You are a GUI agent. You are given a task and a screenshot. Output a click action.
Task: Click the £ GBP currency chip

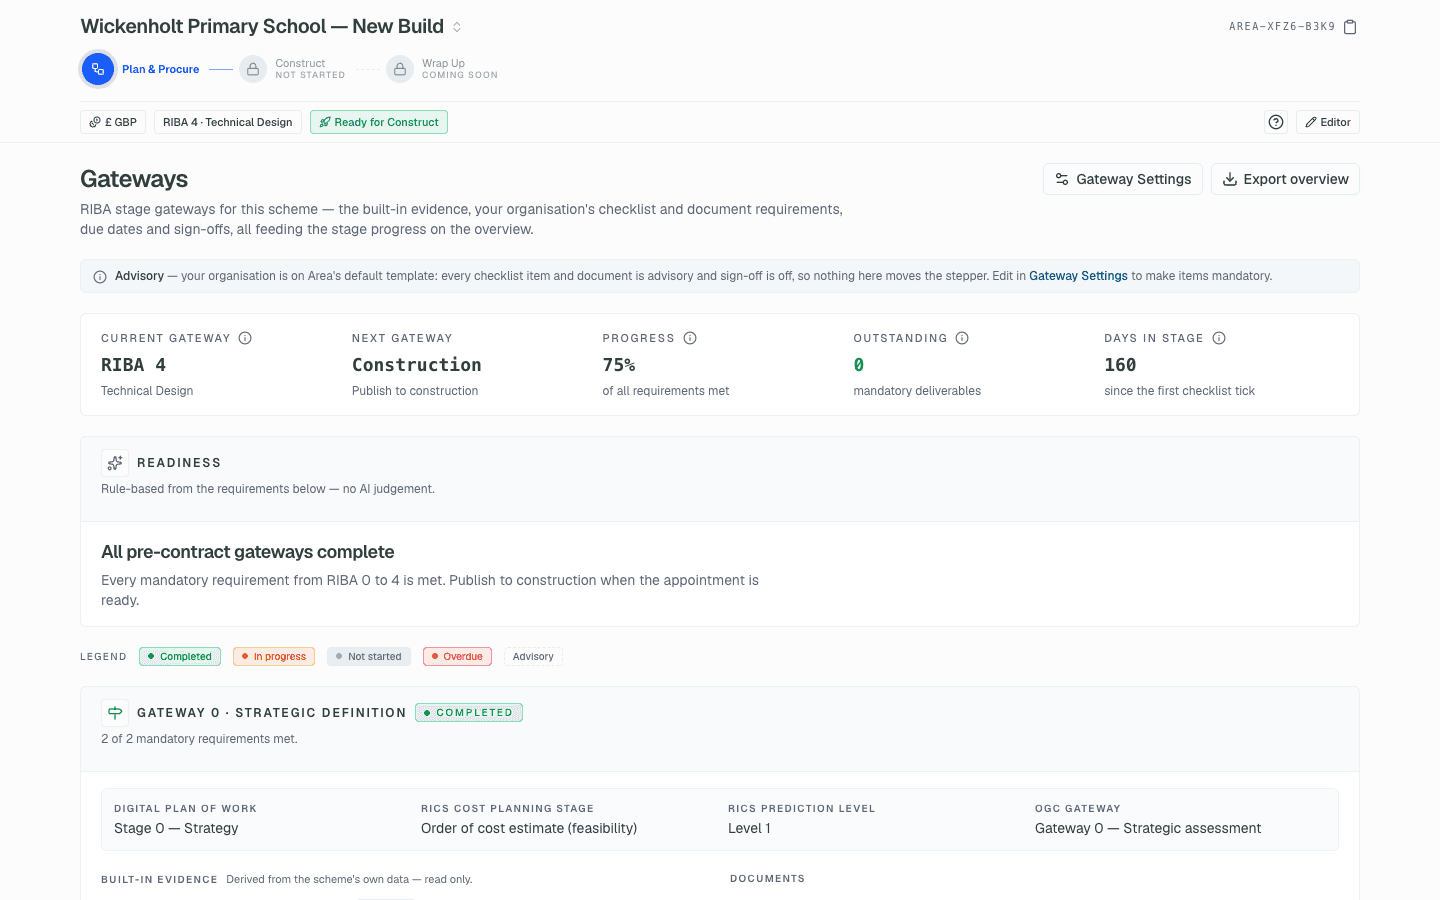point(113,122)
